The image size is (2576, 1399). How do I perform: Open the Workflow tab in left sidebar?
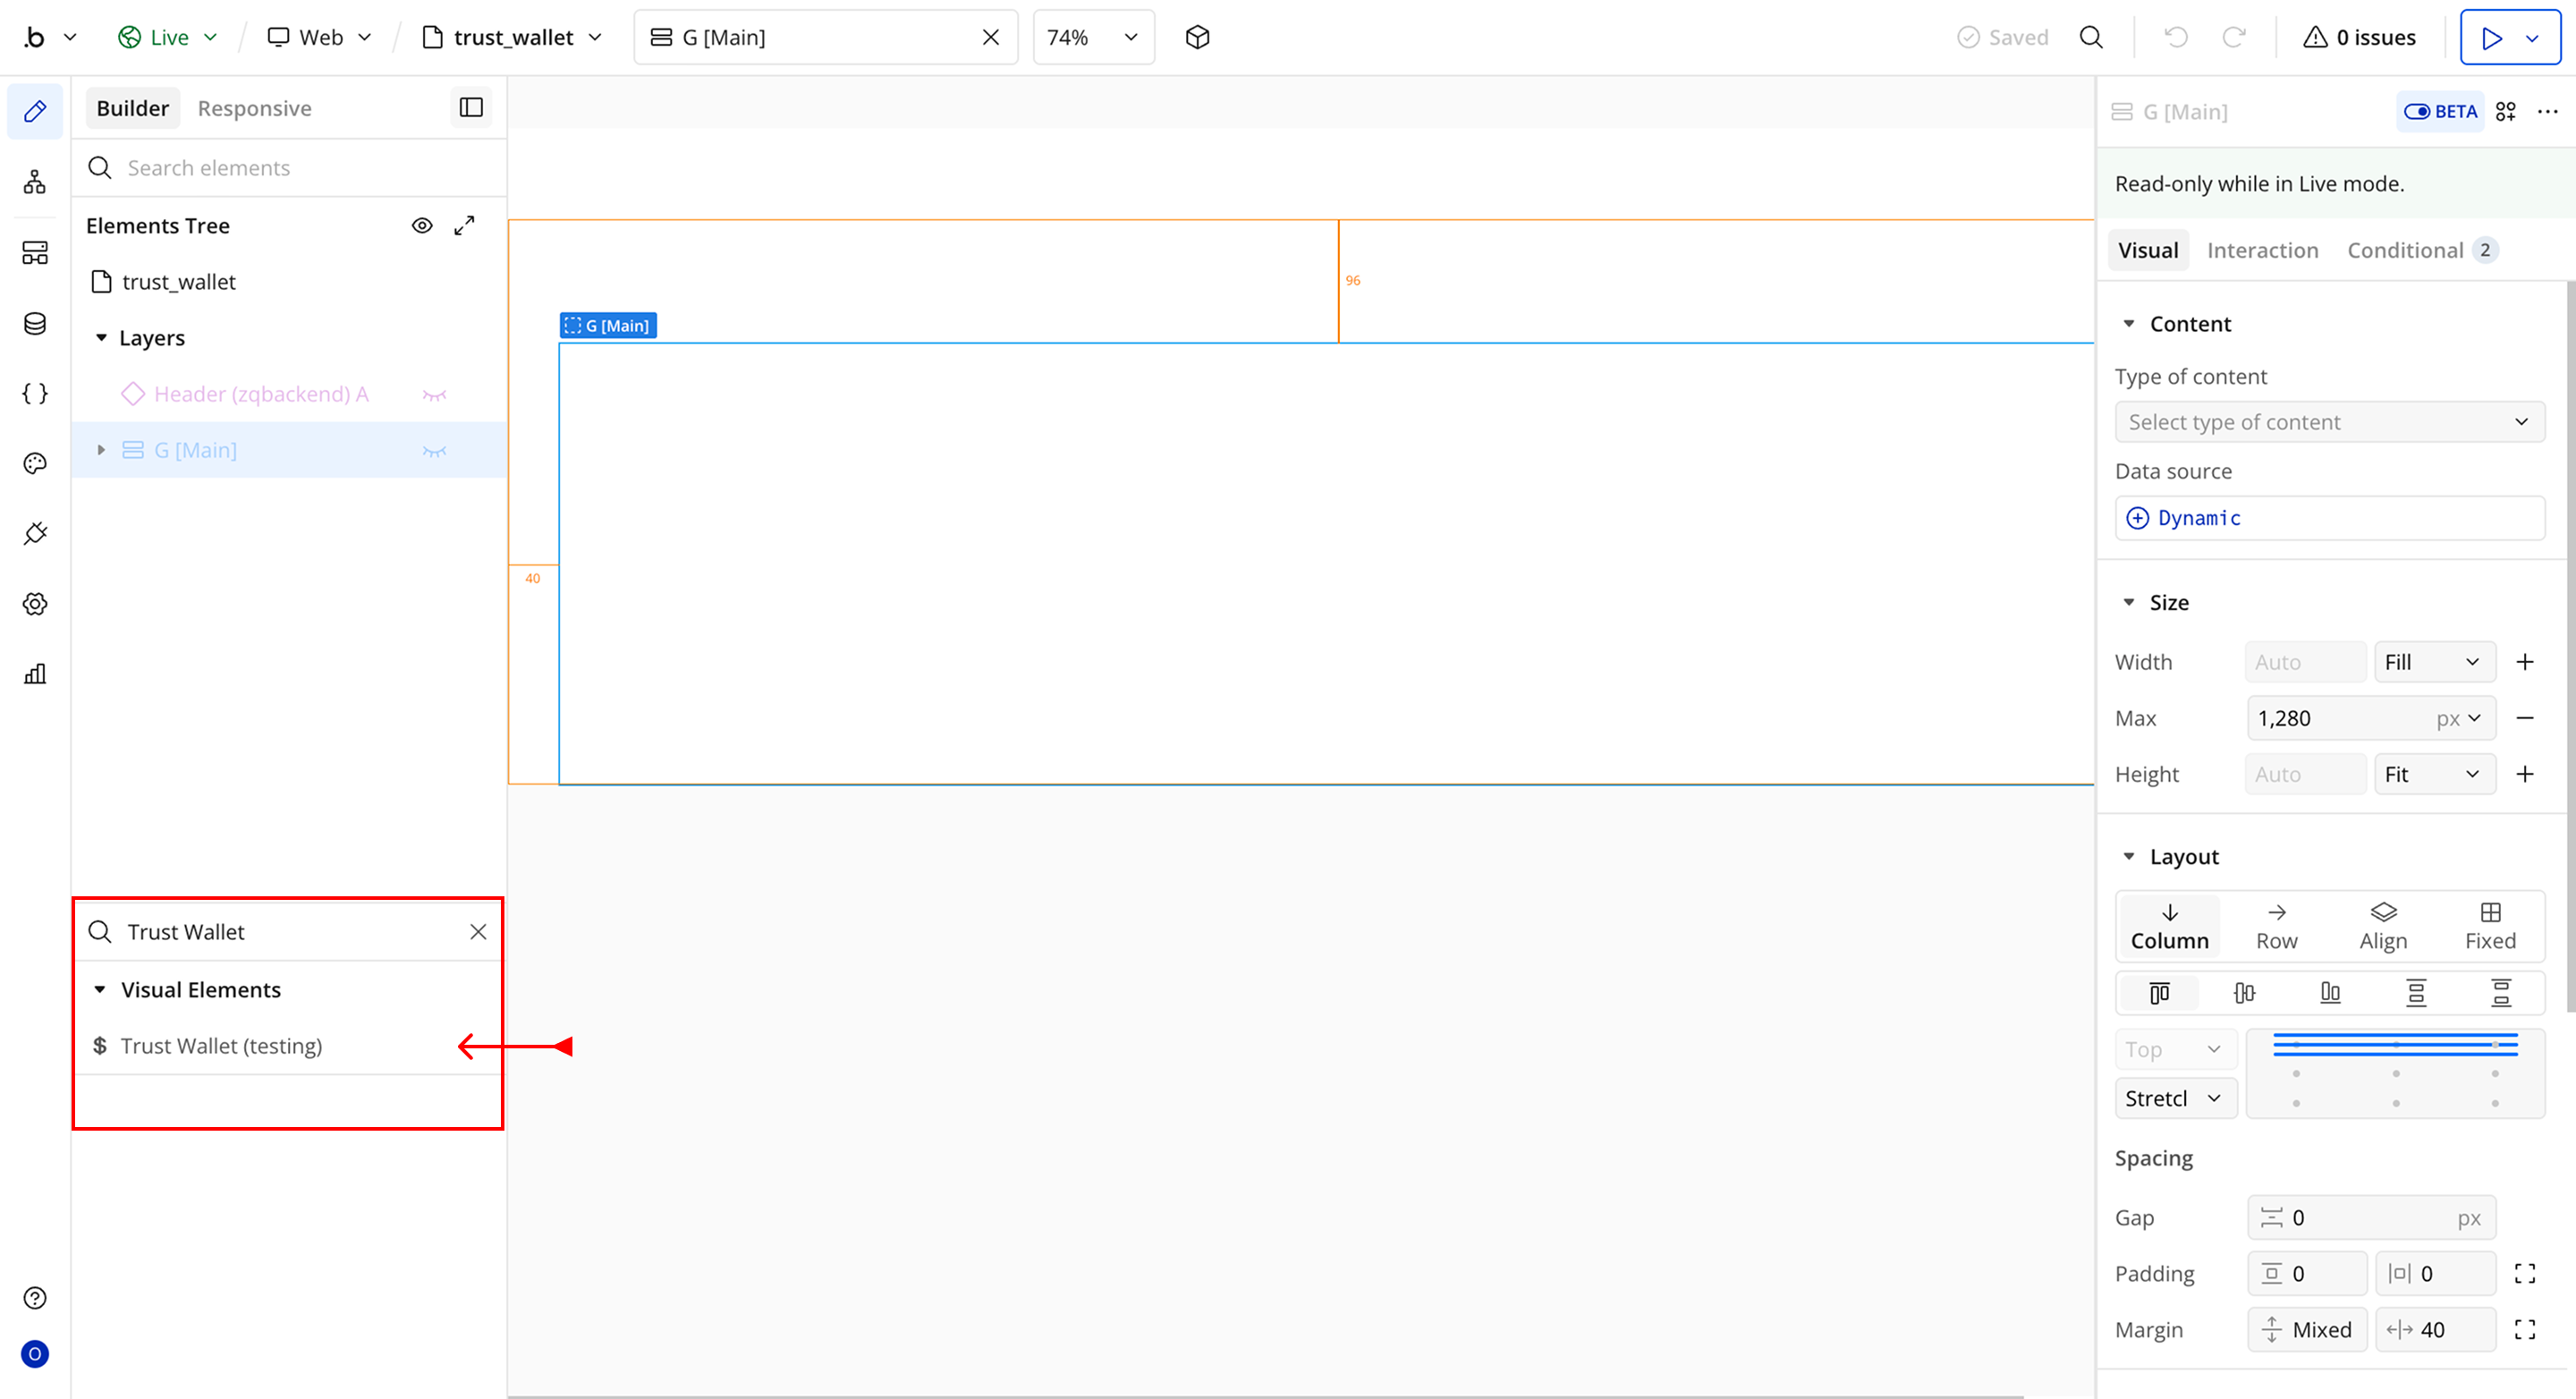[35, 182]
